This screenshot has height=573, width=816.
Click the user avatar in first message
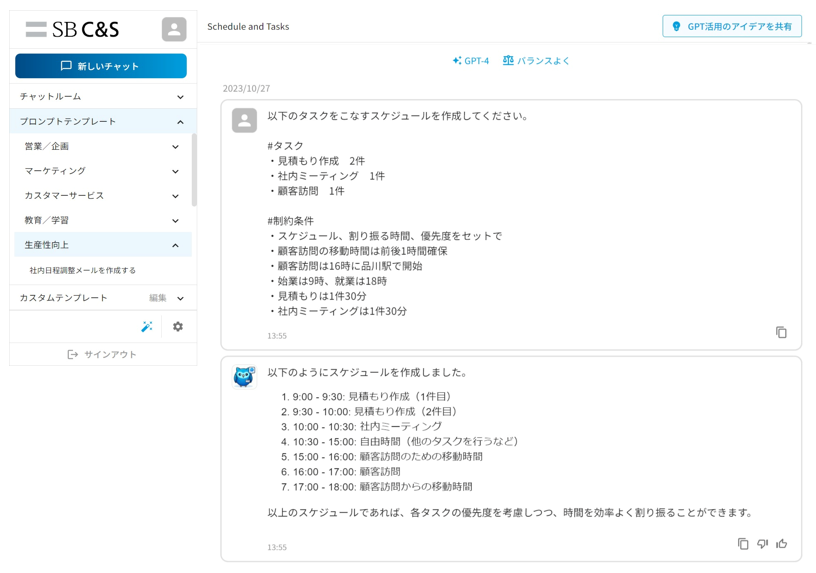pos(244,120)
